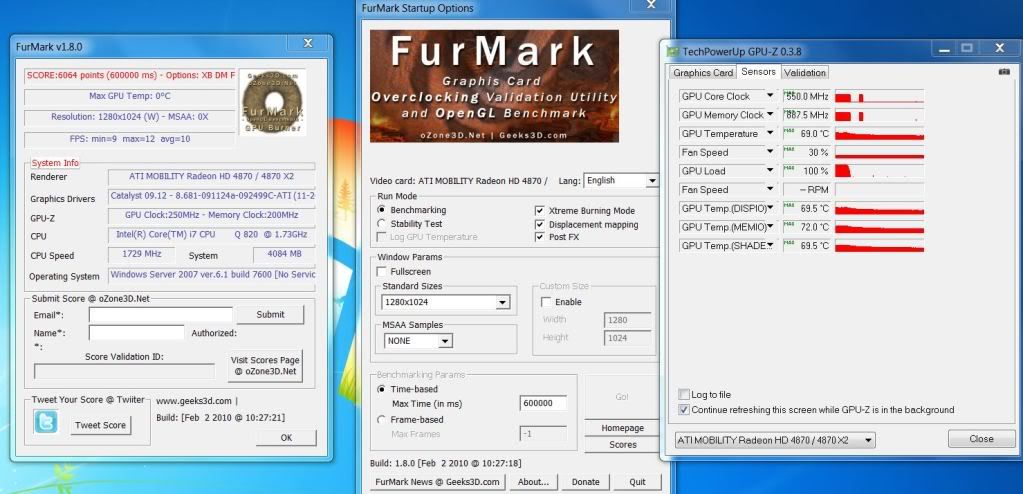
Task: Click the GPU-Z Close button
Action: pyautogui.click(x=981, y=439)
